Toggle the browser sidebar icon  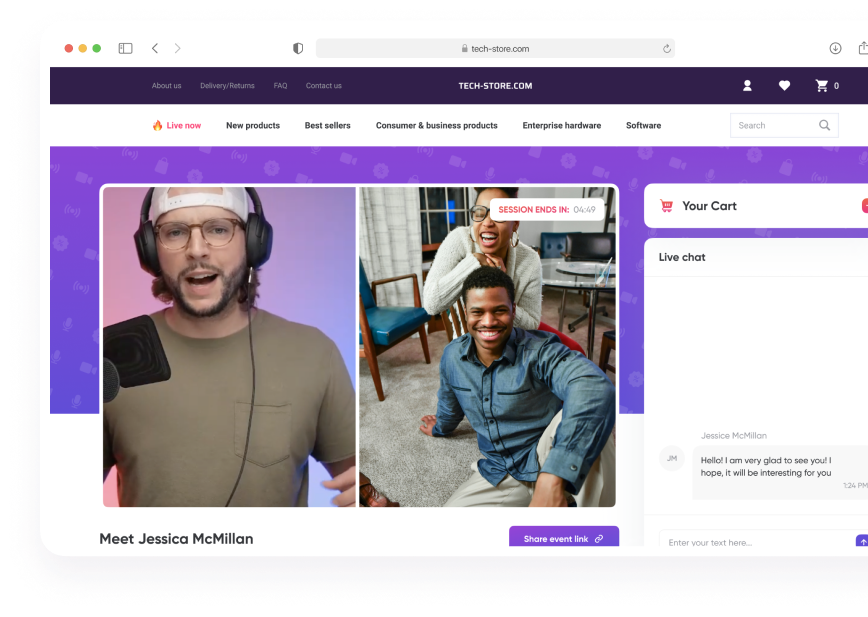pos(126,49)
